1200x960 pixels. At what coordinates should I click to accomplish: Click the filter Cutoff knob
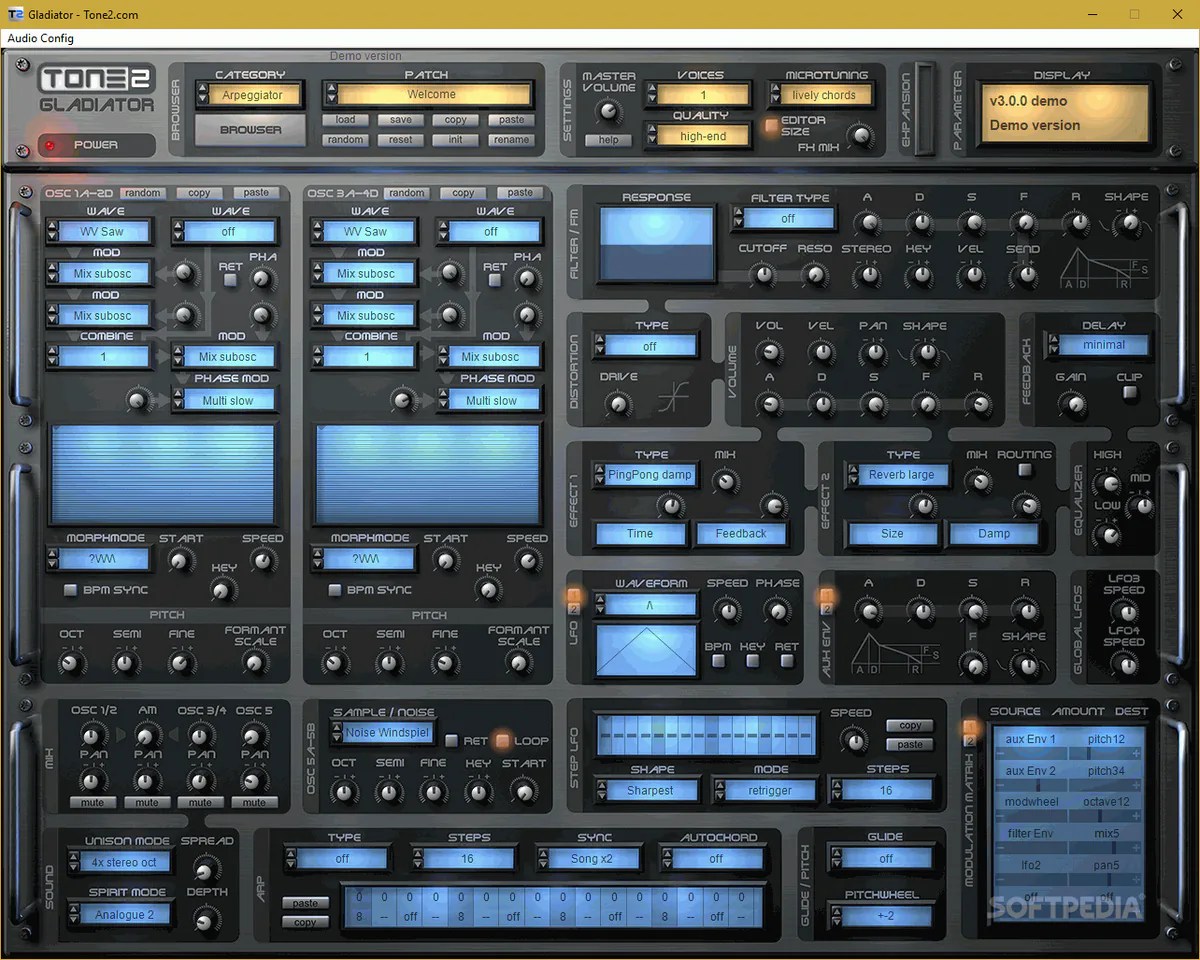click(x=763, y=274)
